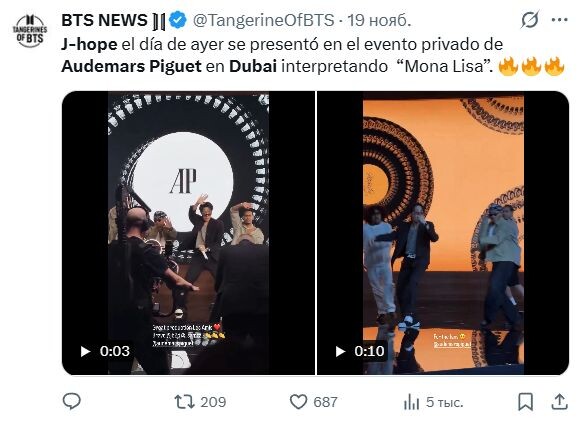Screen dimensions: 585x424
Task: Open the right orange-background video thumbnail
Action: pos(443,233)
